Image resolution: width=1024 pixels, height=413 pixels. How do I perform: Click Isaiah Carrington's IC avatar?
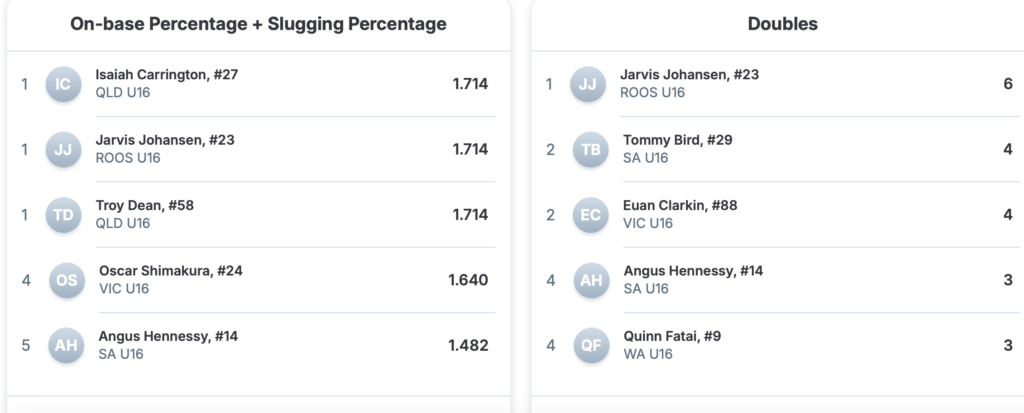pyautogui.click(x=64, y=84)
